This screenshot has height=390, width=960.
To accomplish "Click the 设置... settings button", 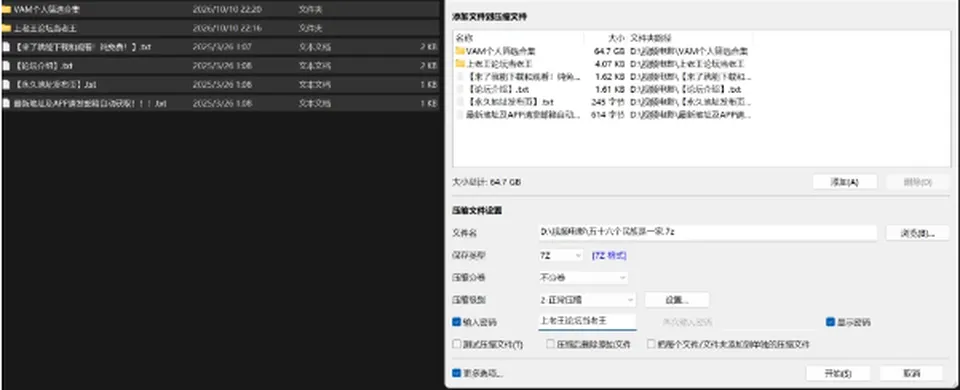I will 677,300.
